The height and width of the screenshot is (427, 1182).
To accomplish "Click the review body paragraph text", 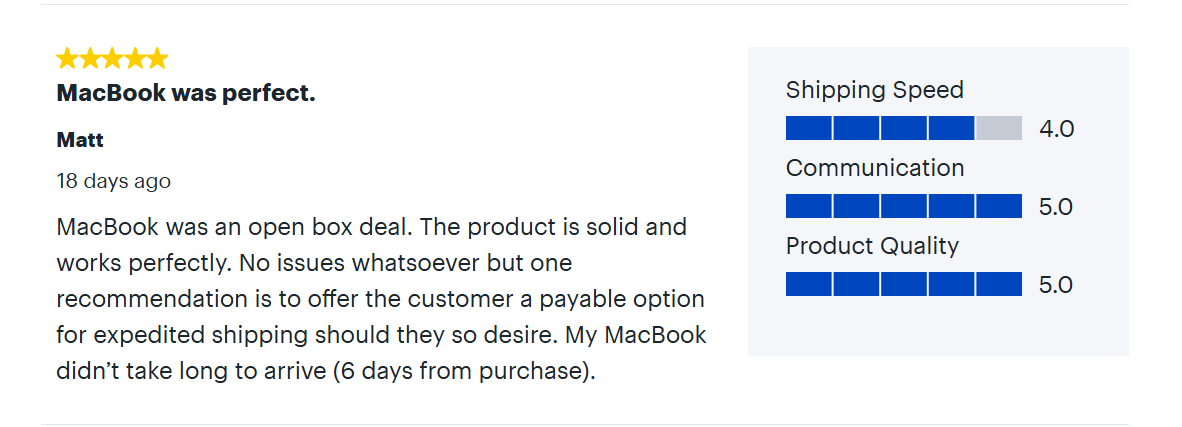I will [x=380, y=299].
